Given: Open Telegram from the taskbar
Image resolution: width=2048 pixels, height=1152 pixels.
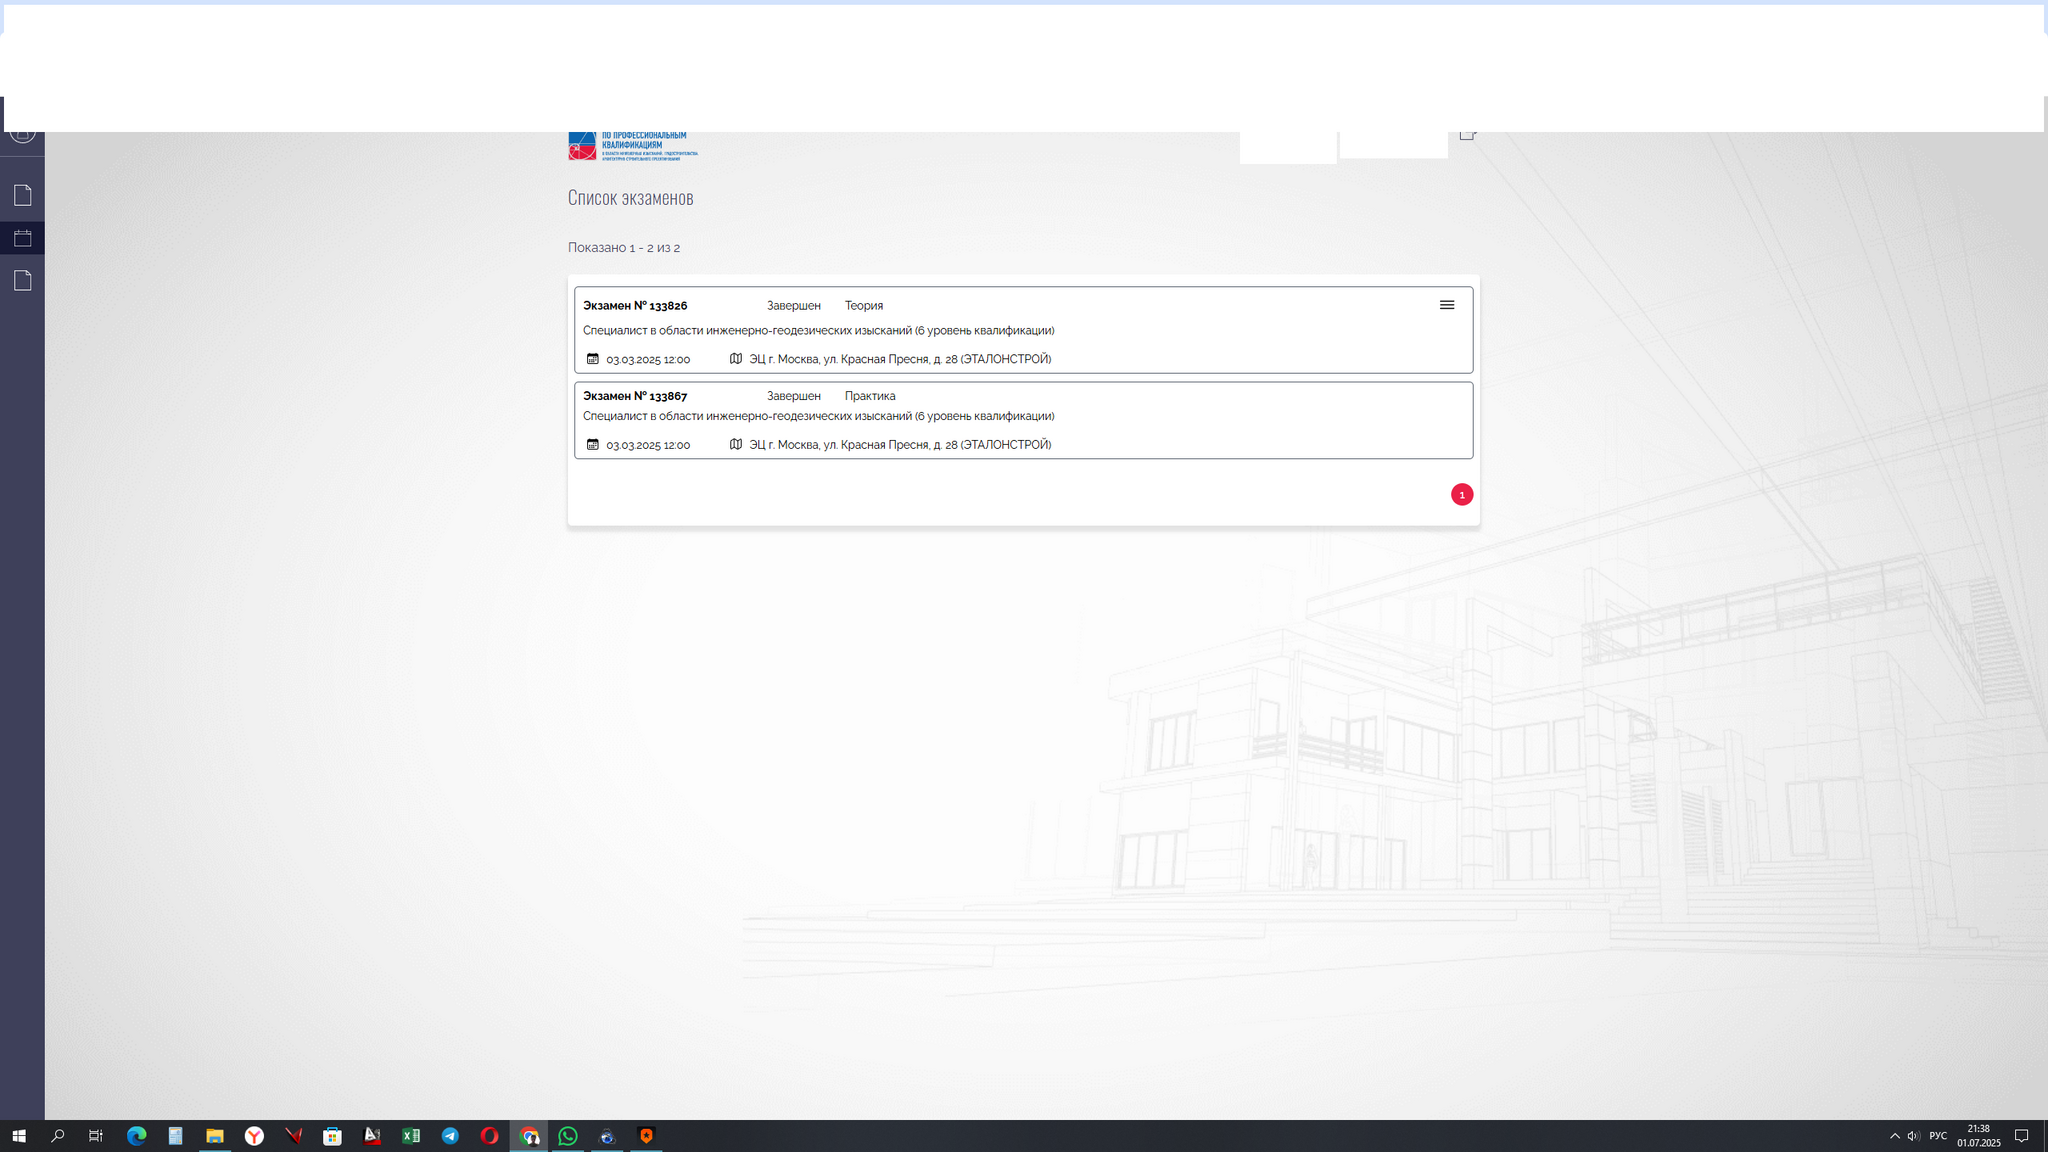Looking at the screenshot, I should tap(450, 1136).
